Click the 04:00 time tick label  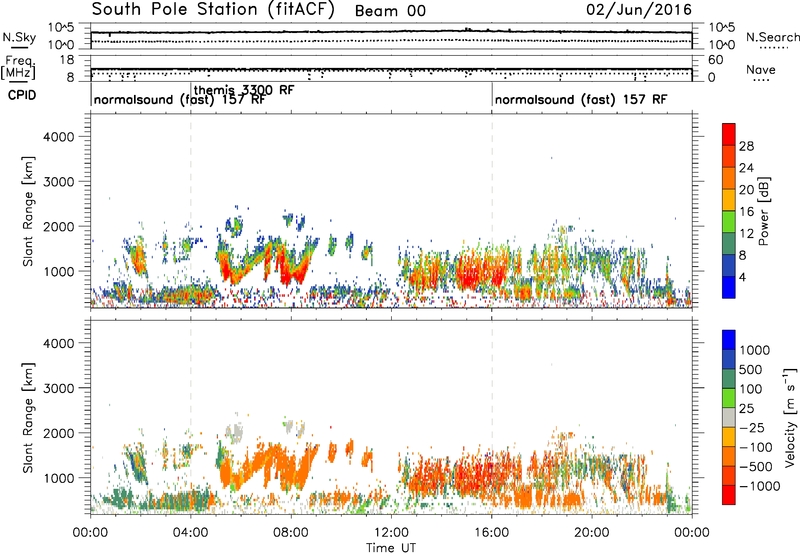click(x=190, y=533)
